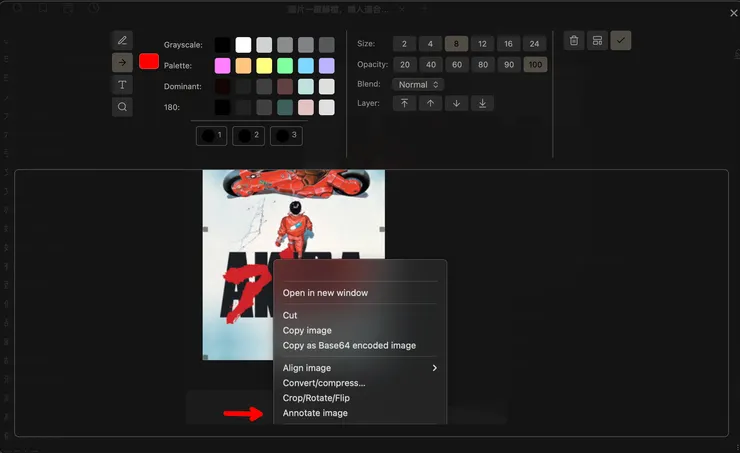Open the Blend mode Normal dropdown
The image size is (740, 453).
click(418, 84)
